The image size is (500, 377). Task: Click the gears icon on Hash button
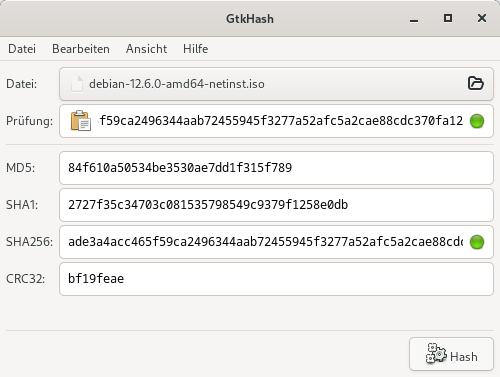coord(436,353)
